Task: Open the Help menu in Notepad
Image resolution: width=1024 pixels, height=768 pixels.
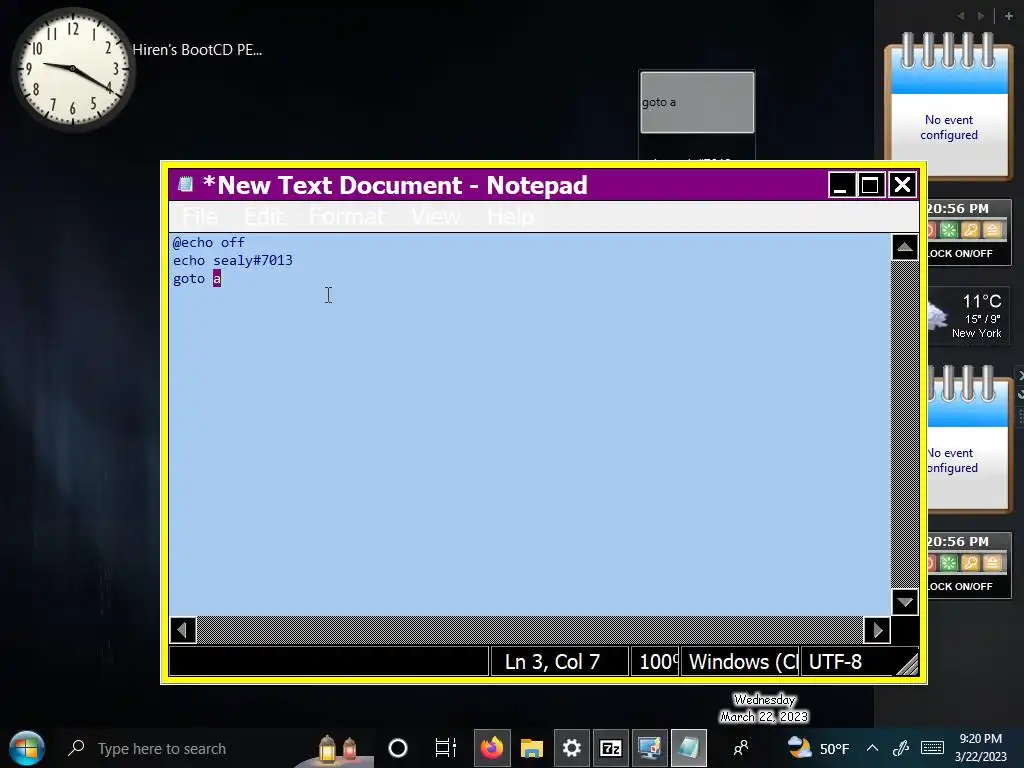Action: (511, 216)
